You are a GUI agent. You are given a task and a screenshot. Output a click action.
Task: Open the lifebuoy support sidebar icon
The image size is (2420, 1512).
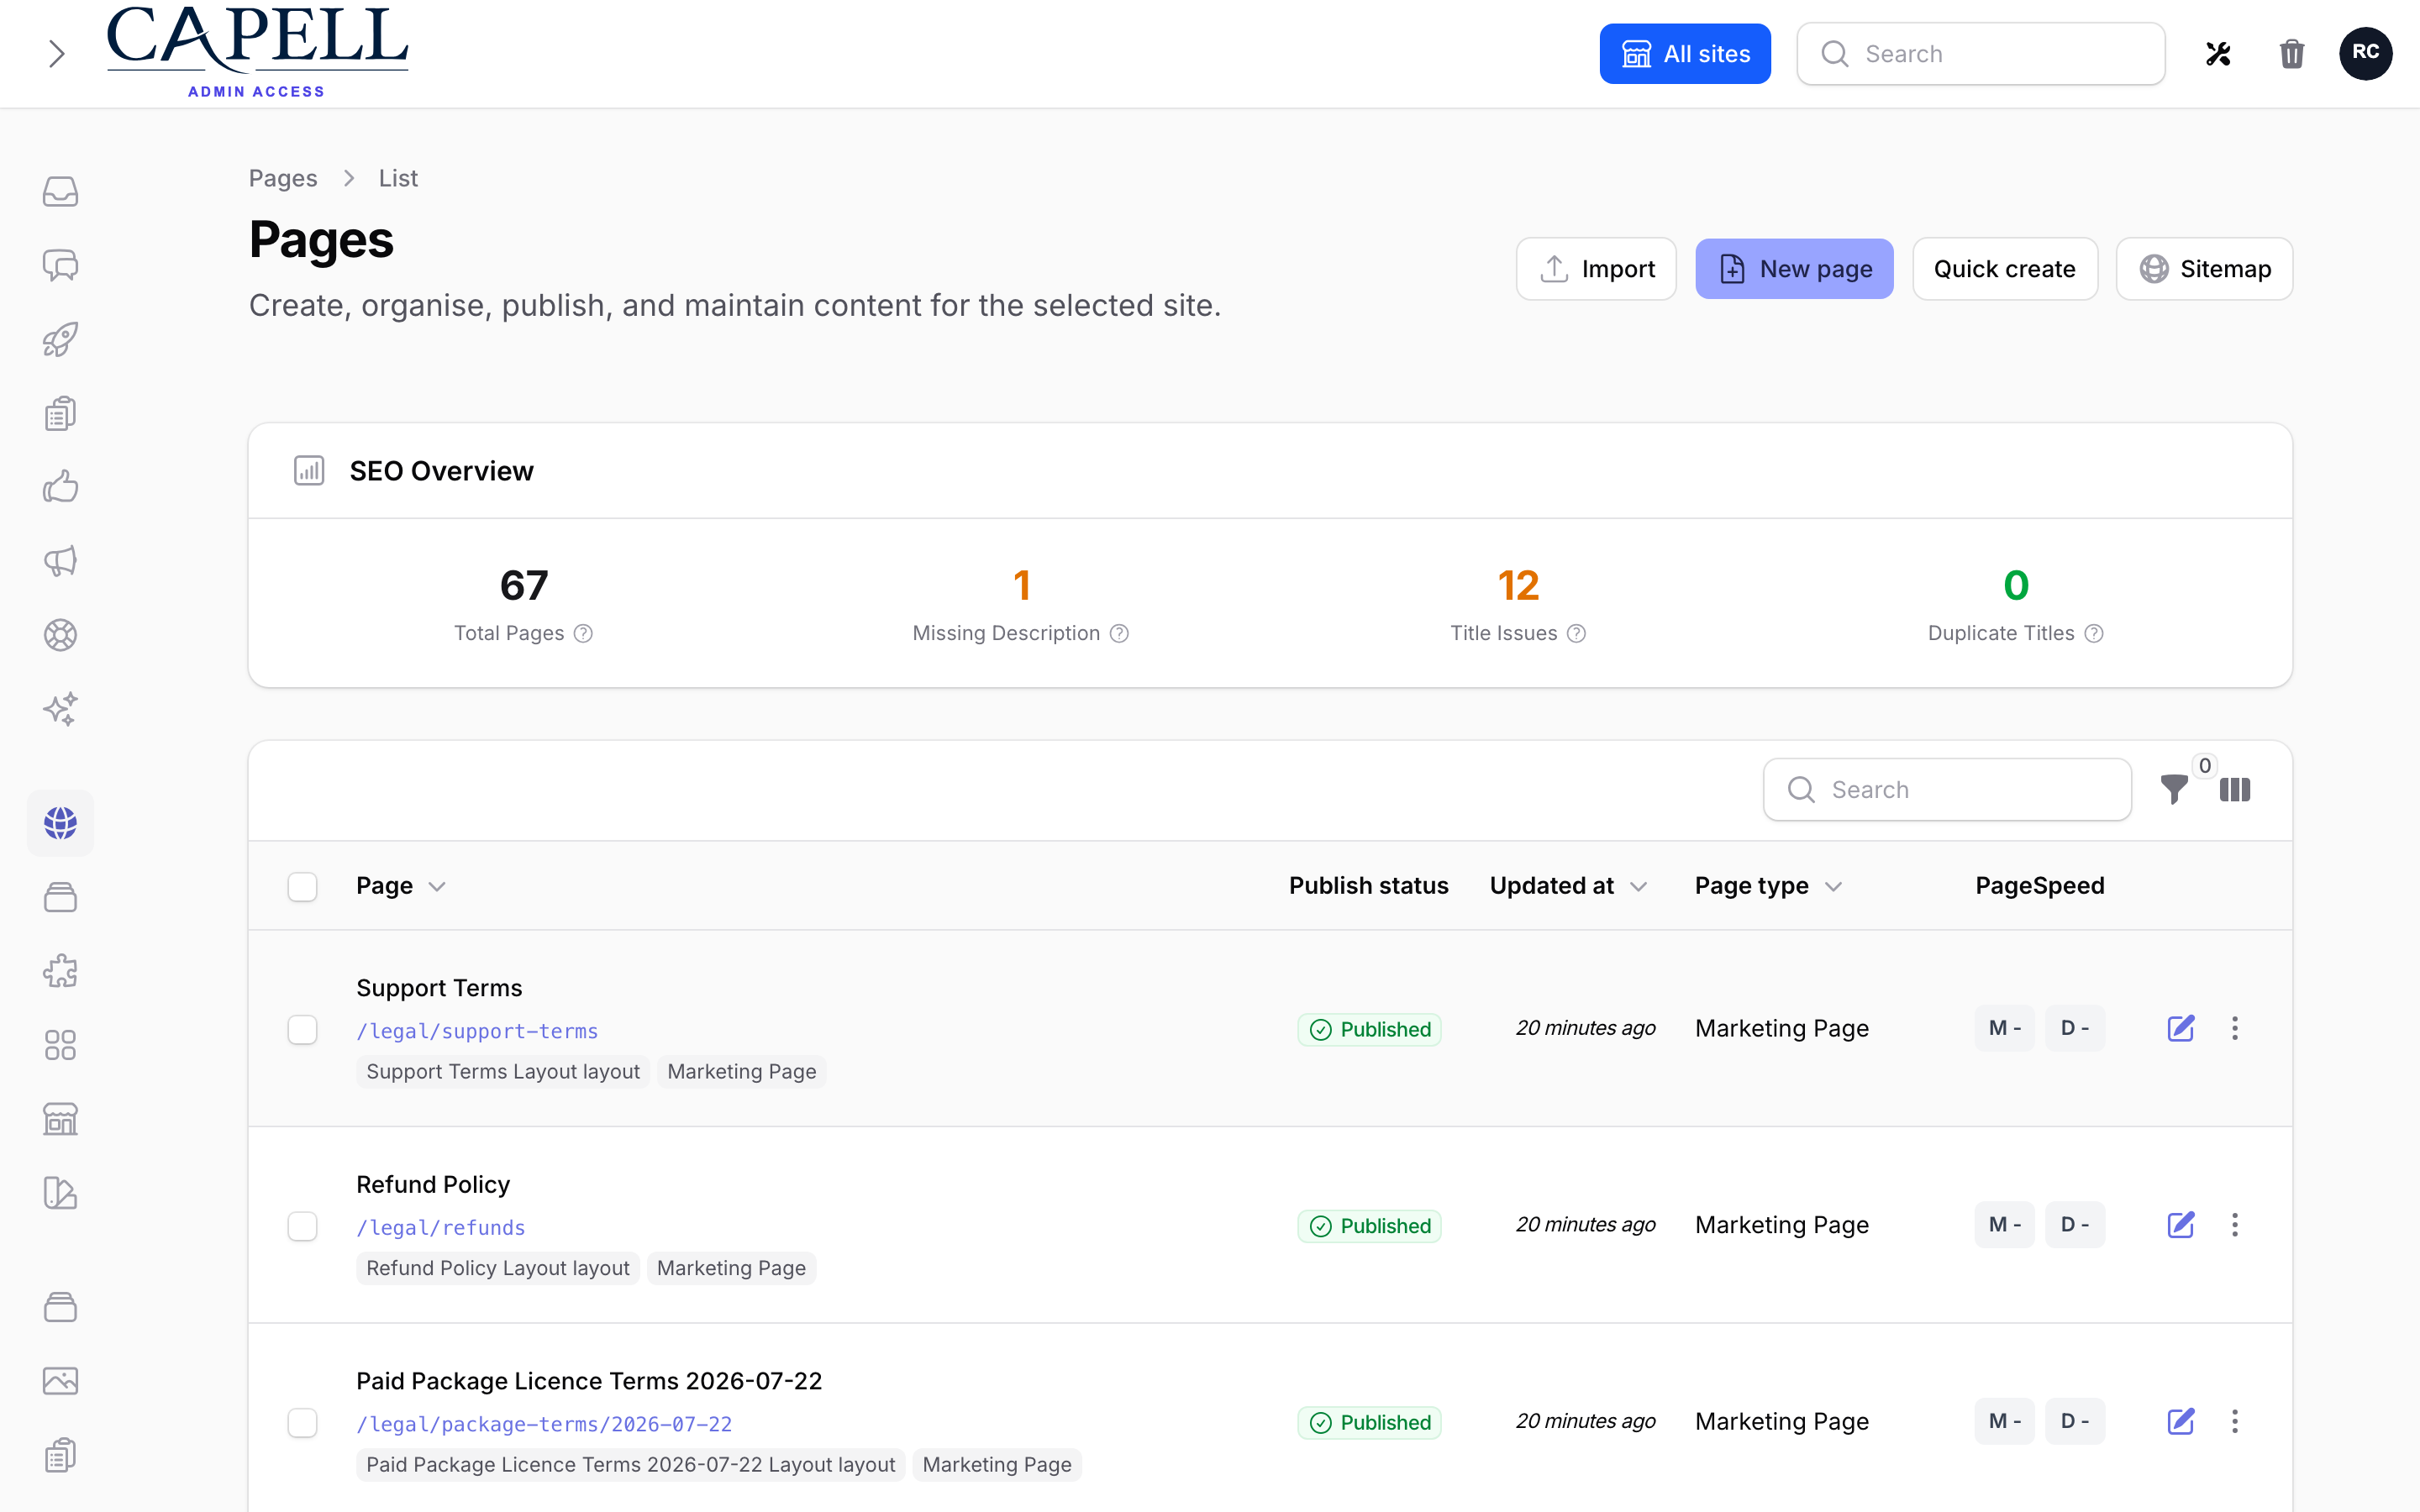[x=60, y=635]
